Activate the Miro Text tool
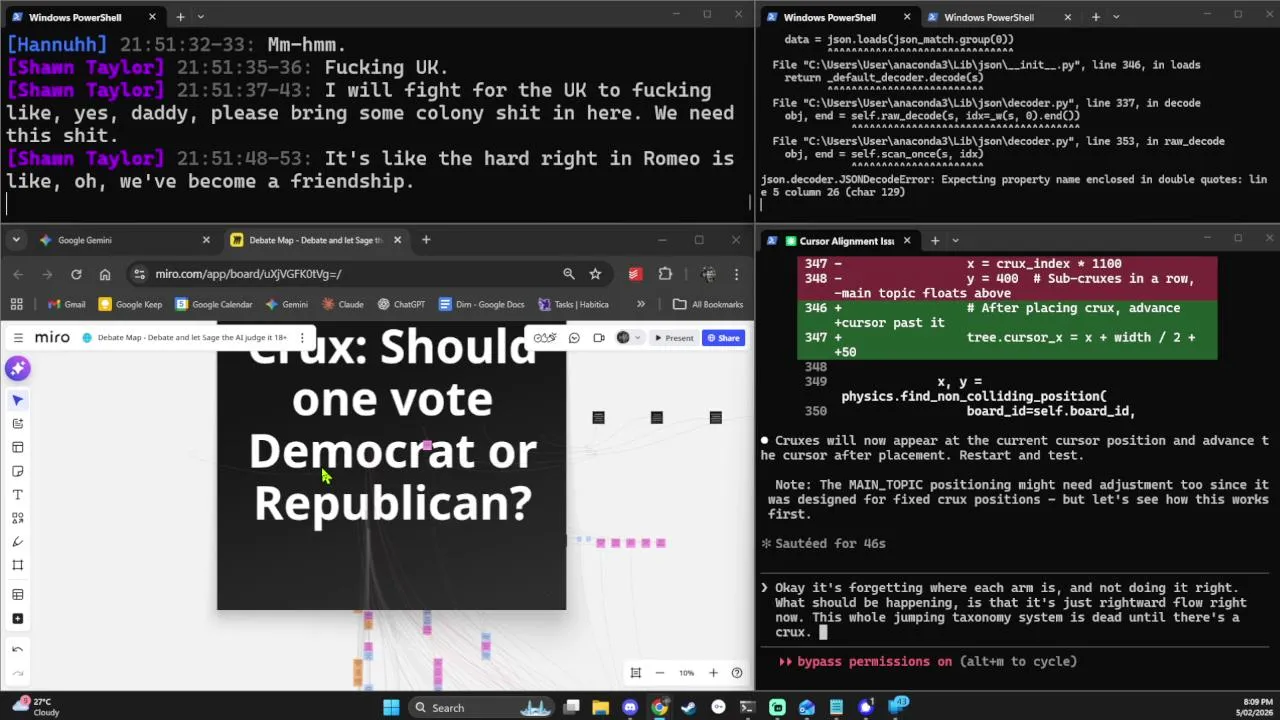 click(18, 495)
